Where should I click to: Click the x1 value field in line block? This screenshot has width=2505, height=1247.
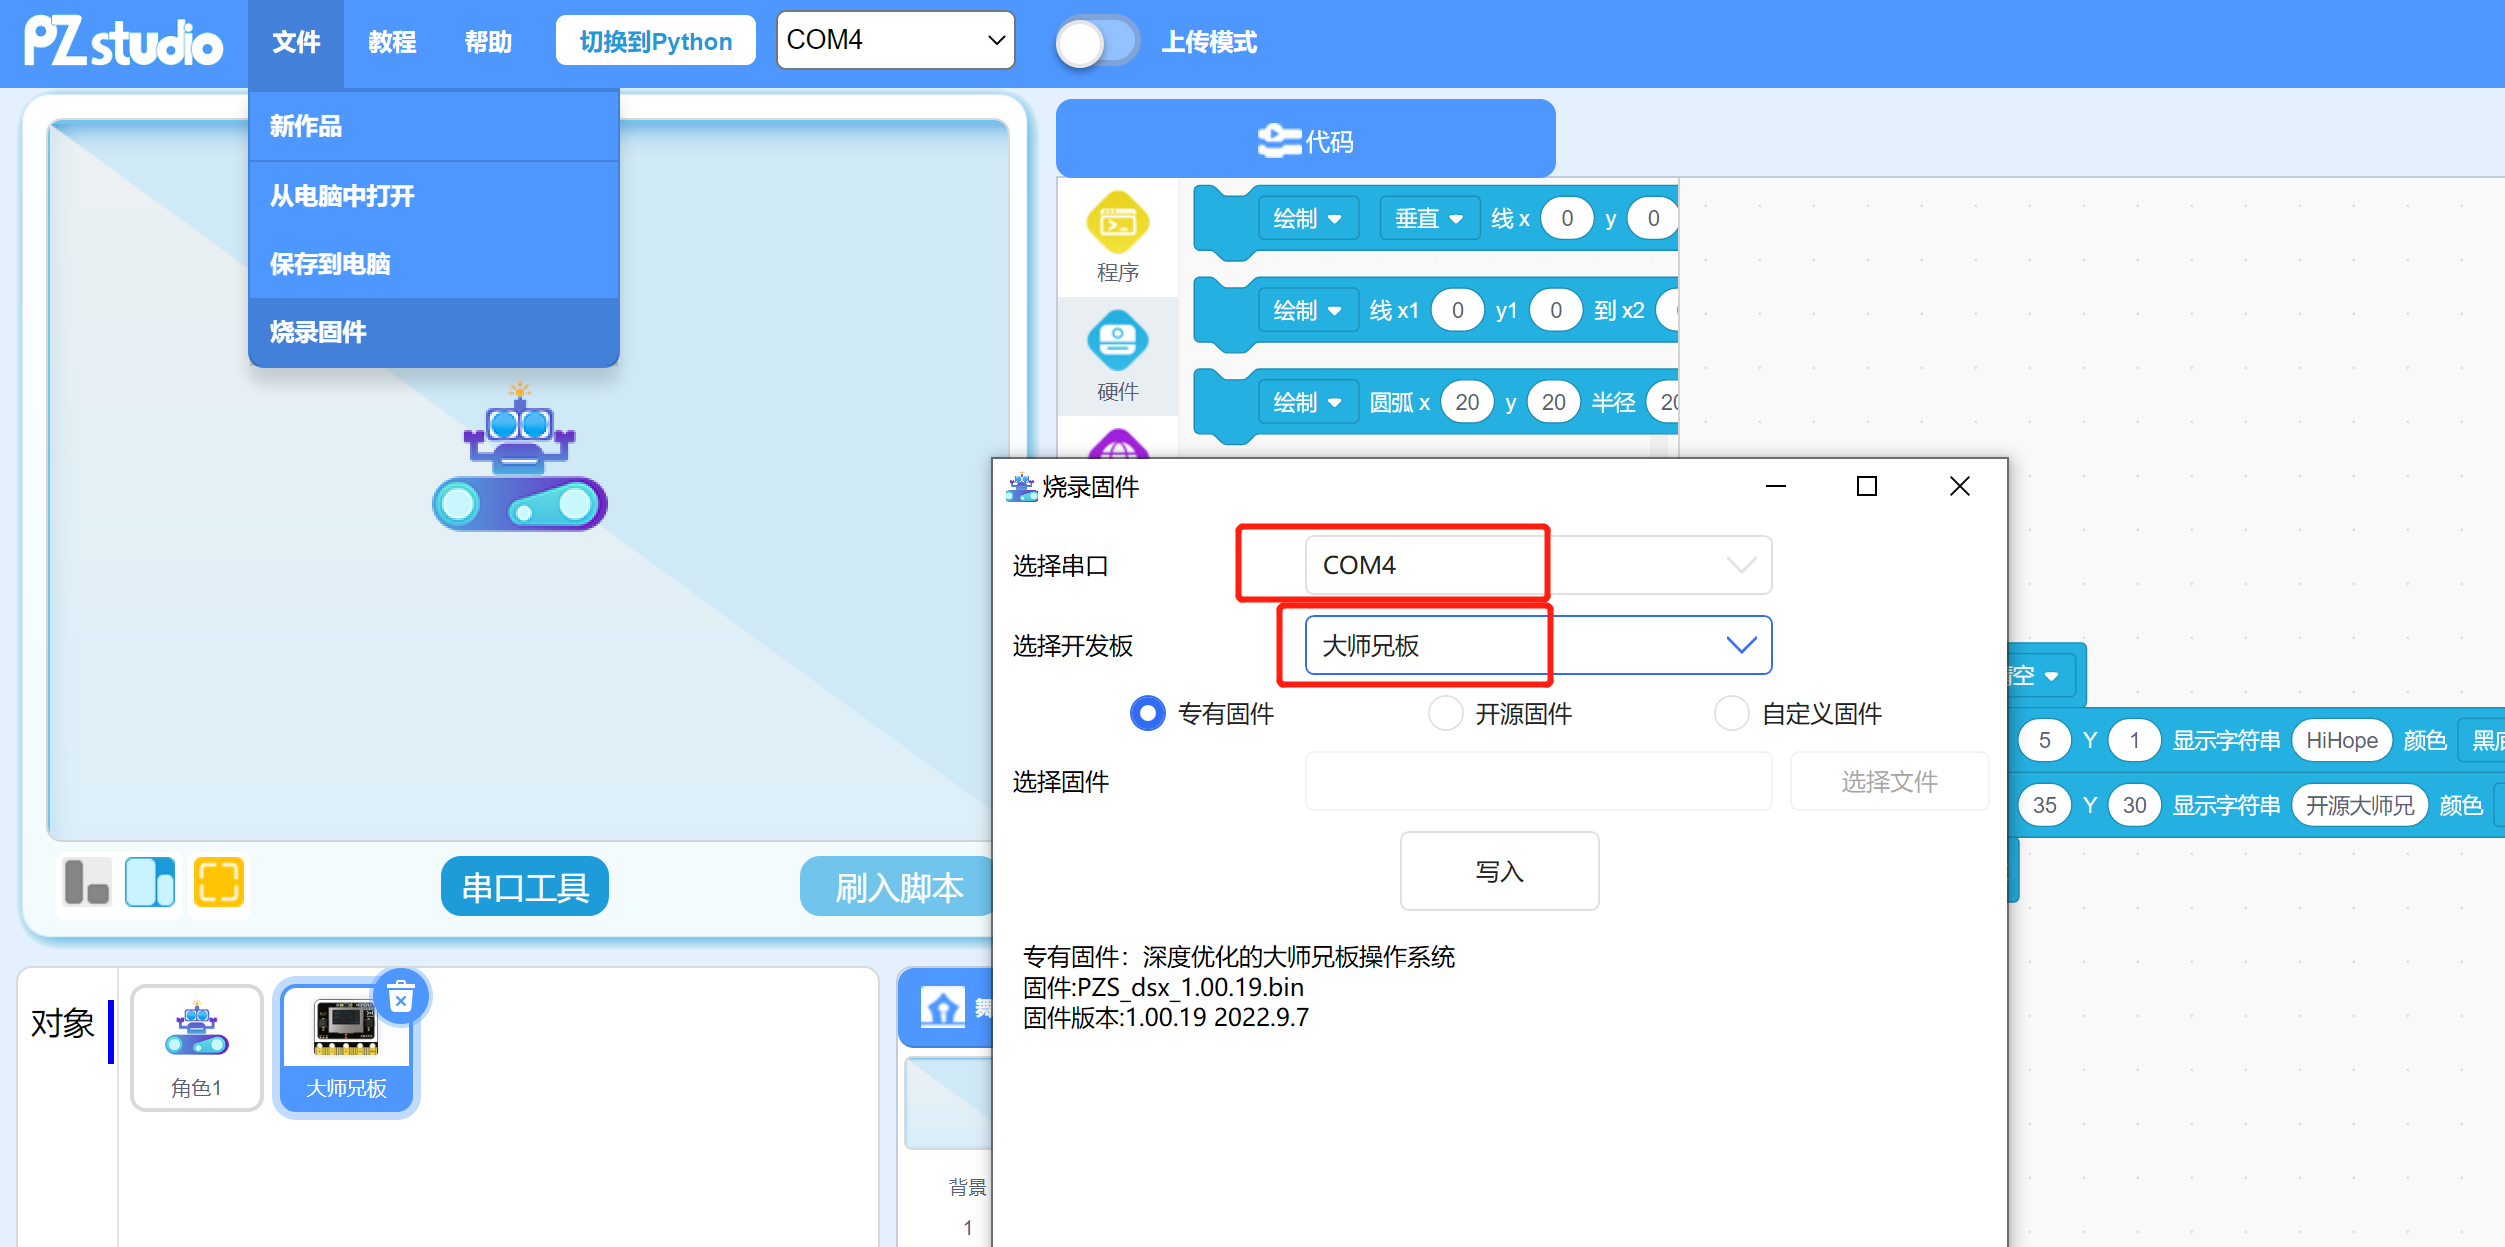click(x=1457, y=311)
